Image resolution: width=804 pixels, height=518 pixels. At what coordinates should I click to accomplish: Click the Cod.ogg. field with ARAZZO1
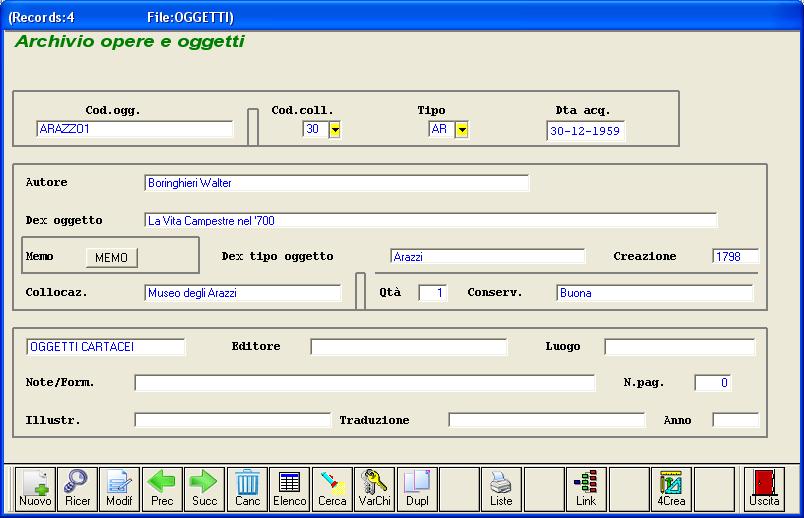pos(134,129)
